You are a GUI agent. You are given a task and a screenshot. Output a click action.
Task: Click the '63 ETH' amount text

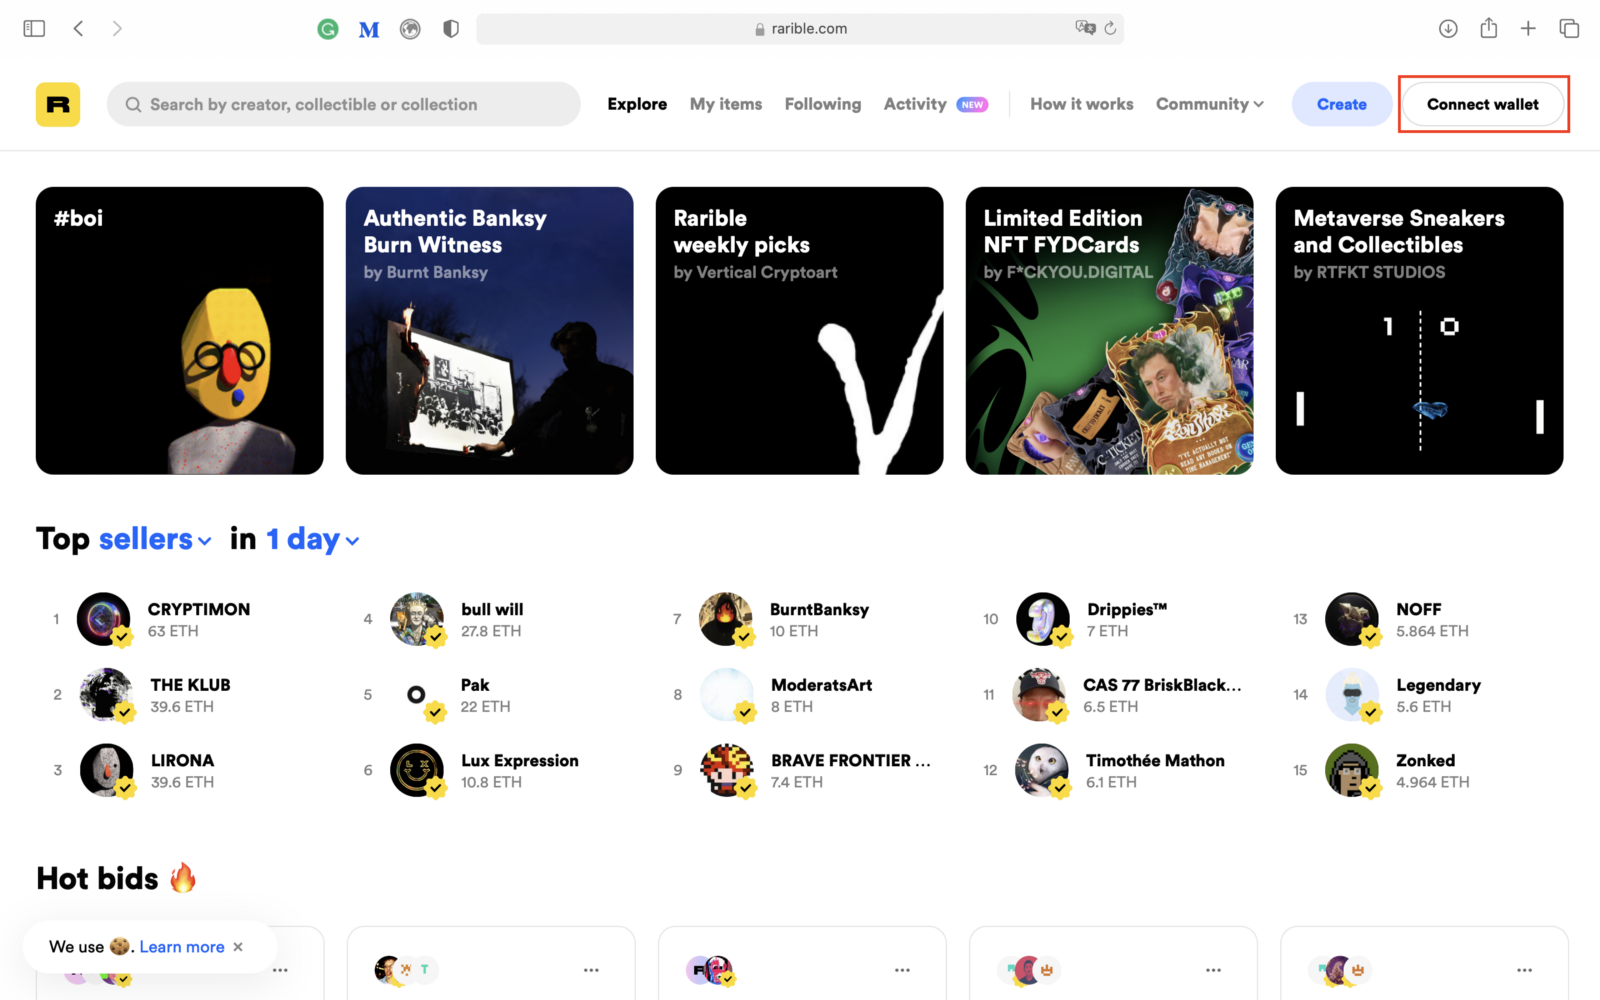click(173, 631)
